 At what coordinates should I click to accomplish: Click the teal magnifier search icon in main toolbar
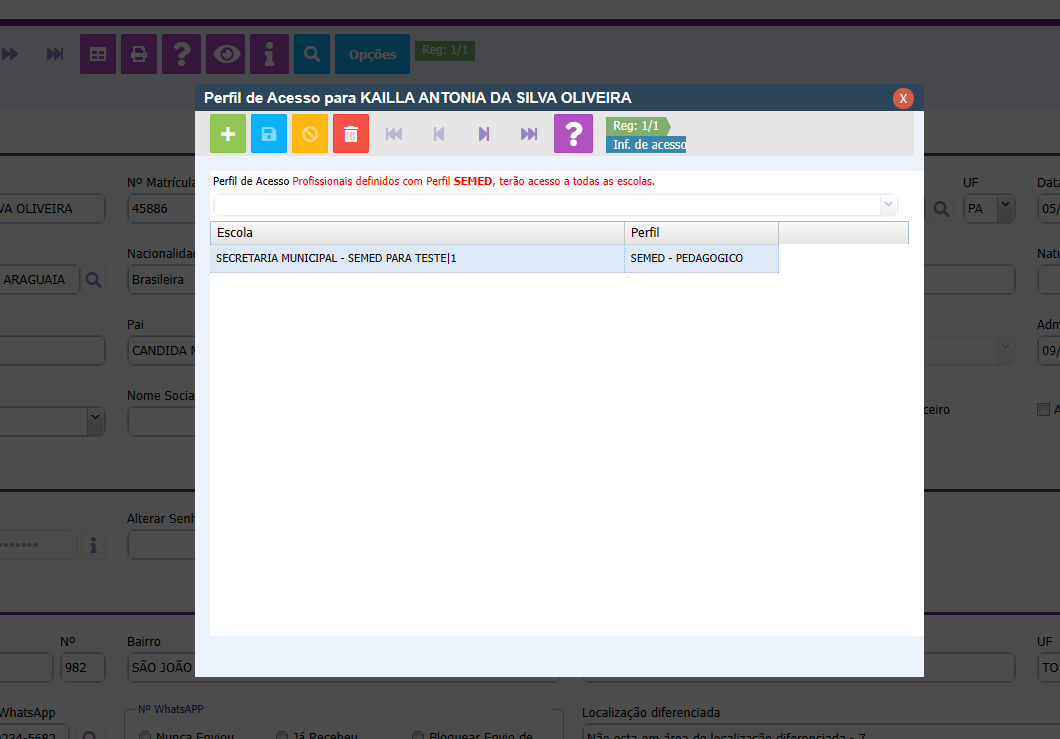coord(312,54)
